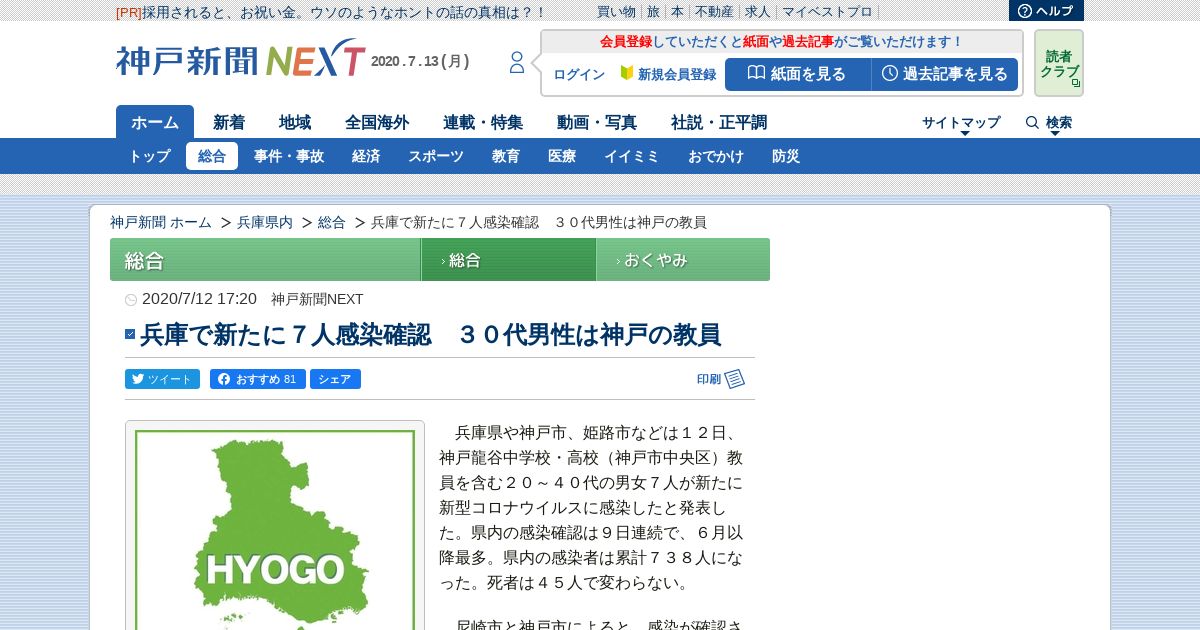Click 神戸新聞 ホーム breadcrumb link
Image resolution: width=1200 pixels, height=630 pixels.
click(161, 222)
